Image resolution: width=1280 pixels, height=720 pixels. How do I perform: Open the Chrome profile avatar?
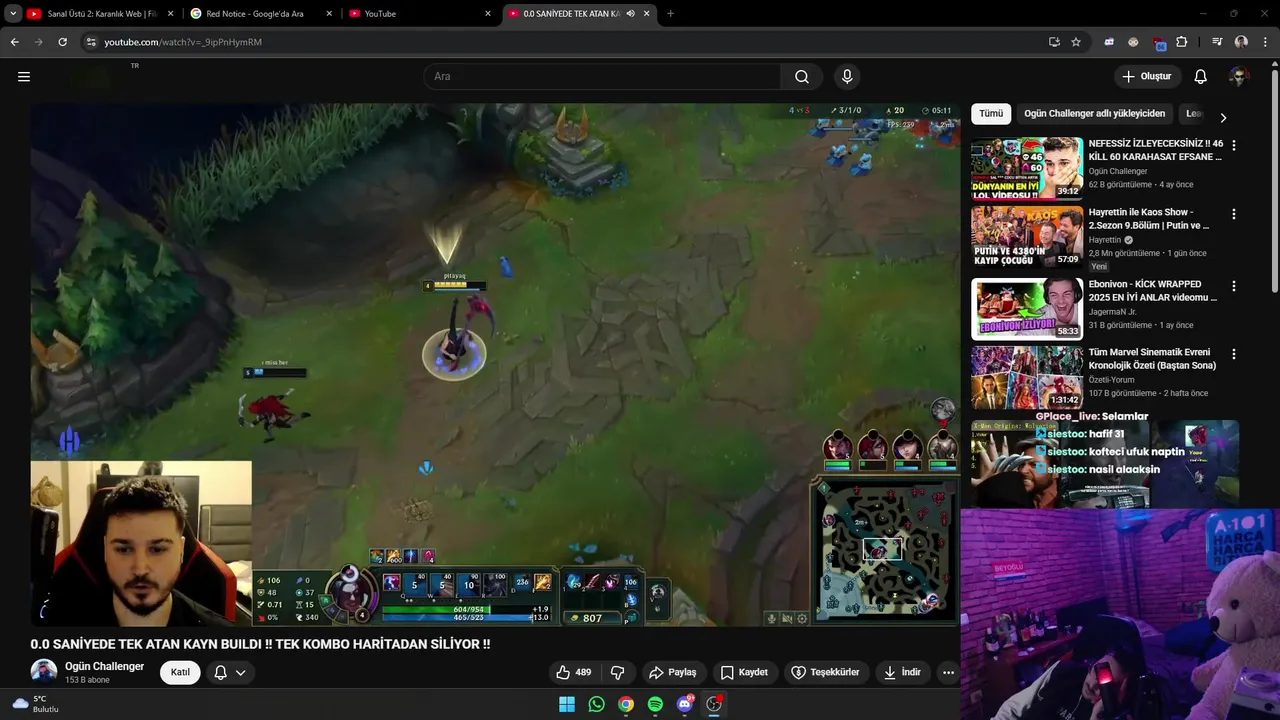click(1241, 42)
